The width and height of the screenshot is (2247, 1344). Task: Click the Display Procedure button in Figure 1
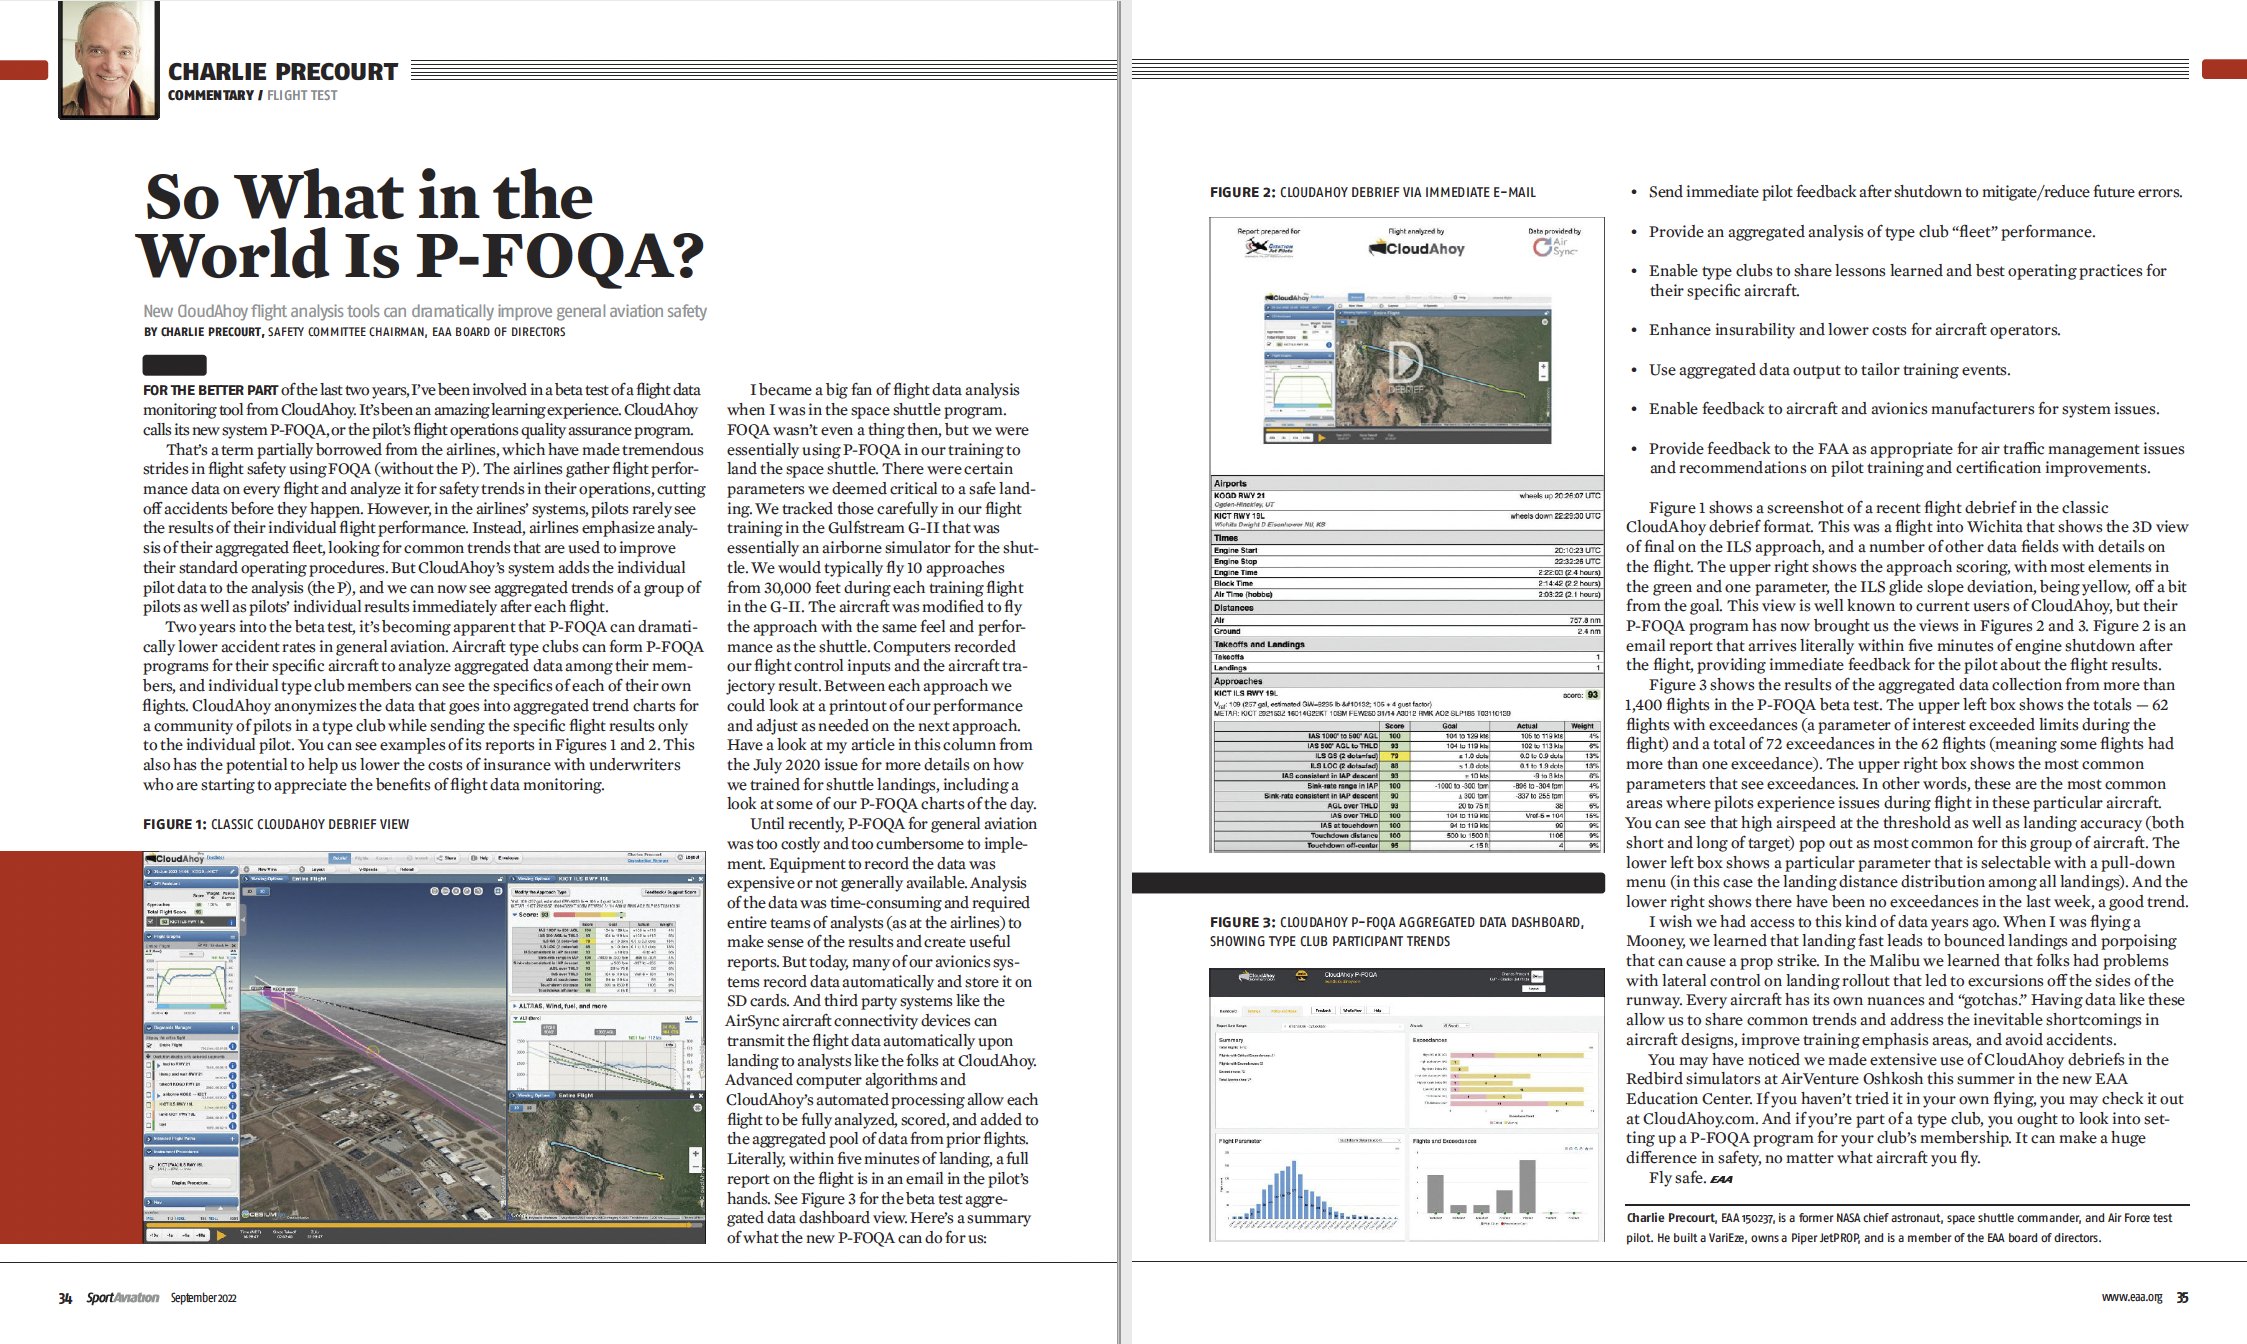point(191,1183)
